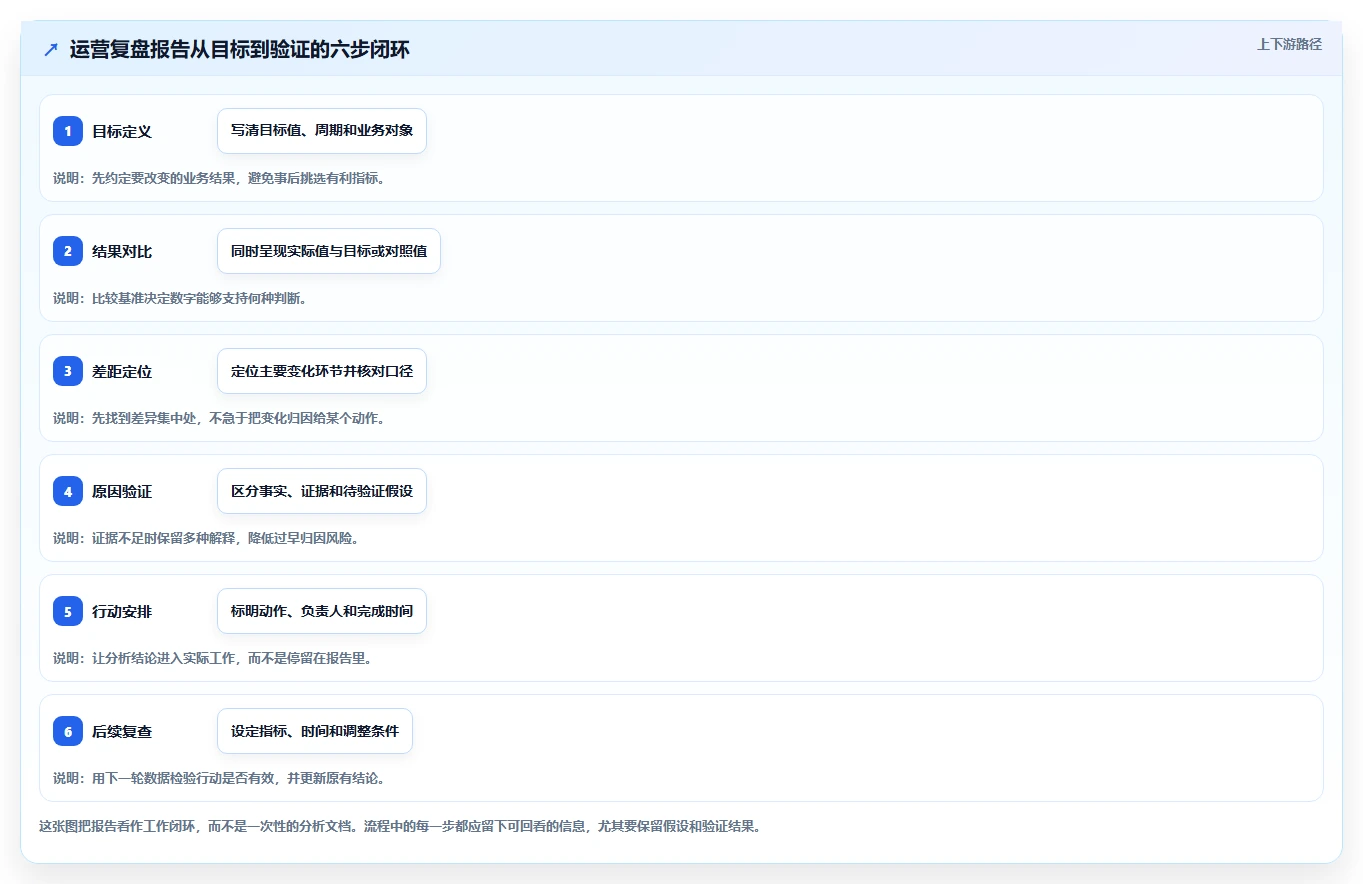The width and height of the screenshot is (1363, 884).
Task: Click the 设定指标、时间和调整条件 chip
Action: (x=315, y=731)
